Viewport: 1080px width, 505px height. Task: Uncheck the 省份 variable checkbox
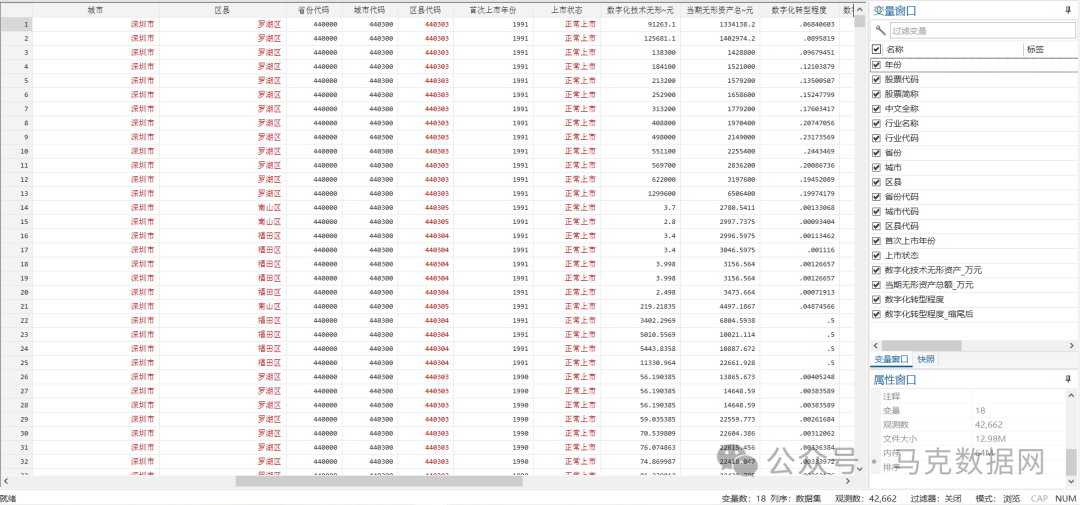[877, 153]
